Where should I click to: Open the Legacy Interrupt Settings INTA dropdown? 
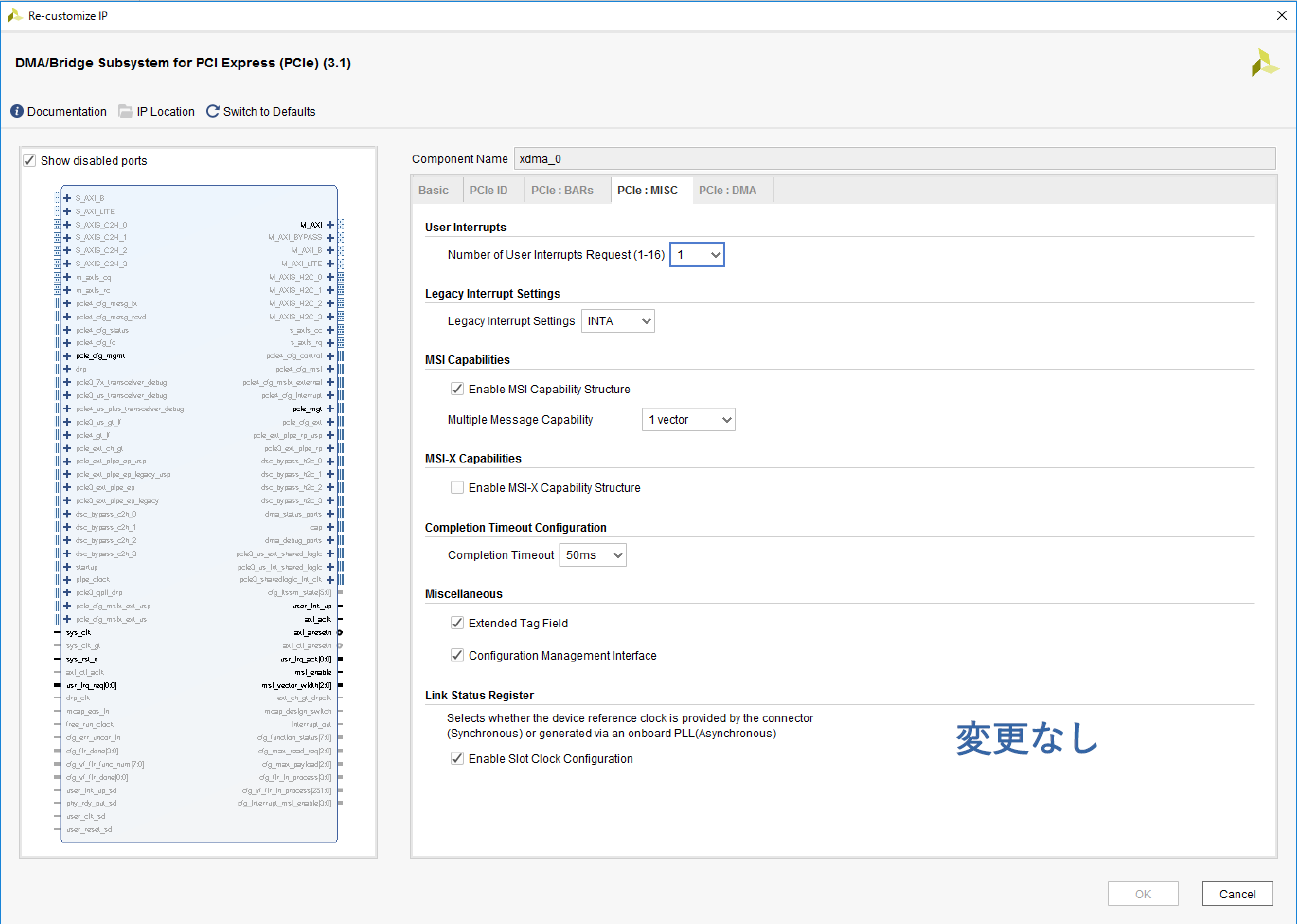tap(618, 321)
